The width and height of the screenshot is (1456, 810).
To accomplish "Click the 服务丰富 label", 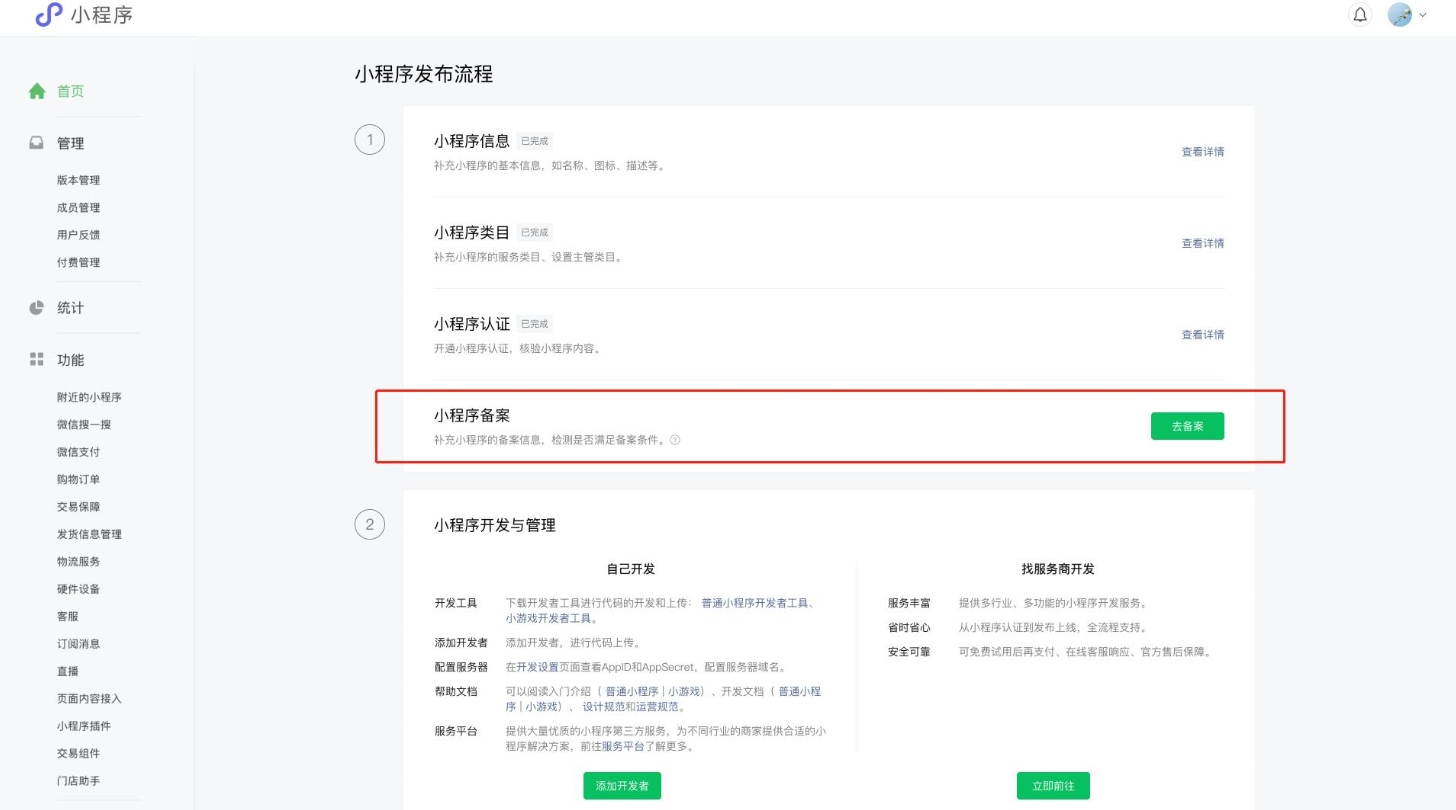I will click(909, 603).
